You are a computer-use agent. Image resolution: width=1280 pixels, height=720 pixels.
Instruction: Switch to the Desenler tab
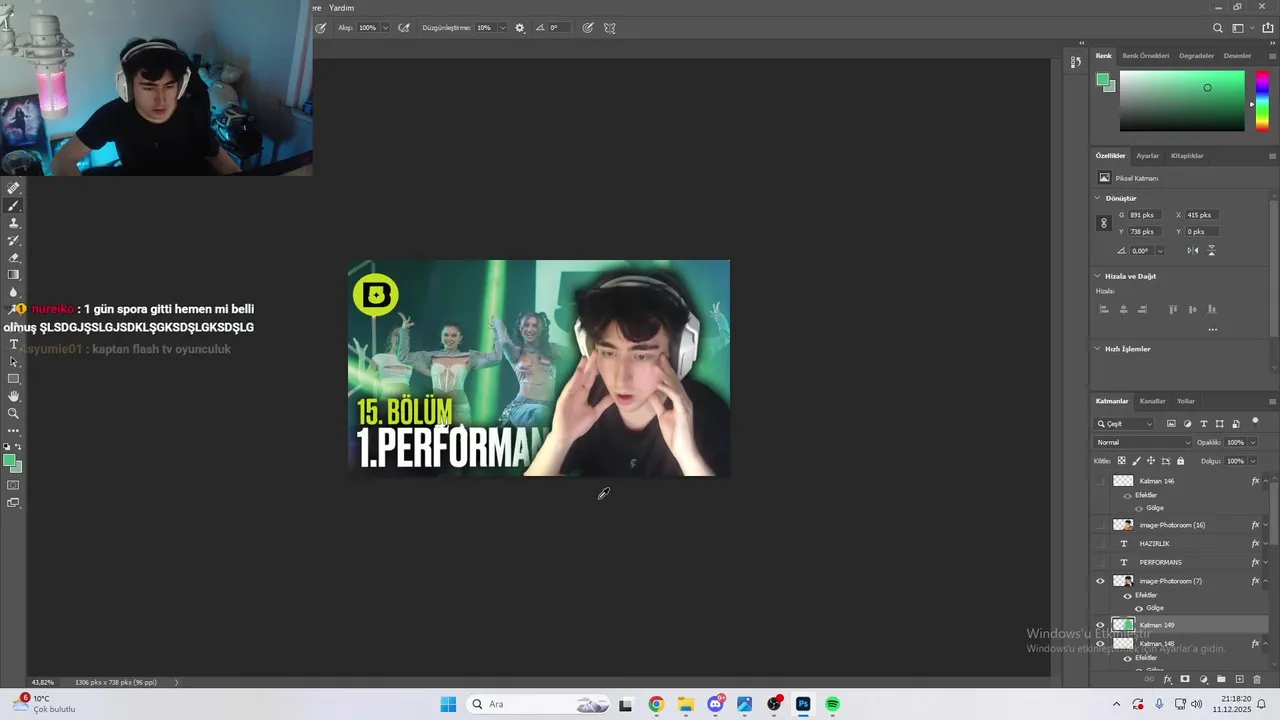point(1237,56)
